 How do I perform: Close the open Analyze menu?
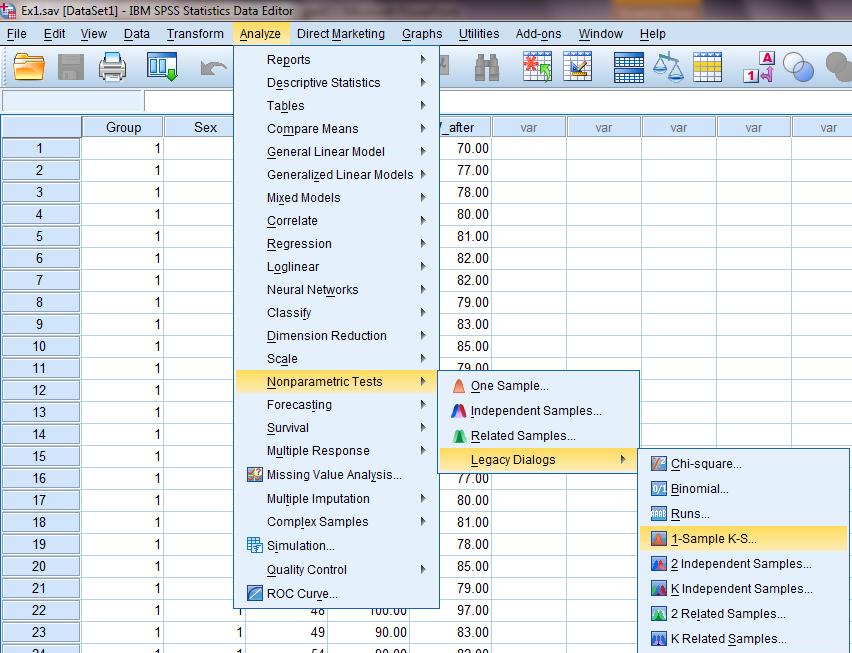point(260,34)
